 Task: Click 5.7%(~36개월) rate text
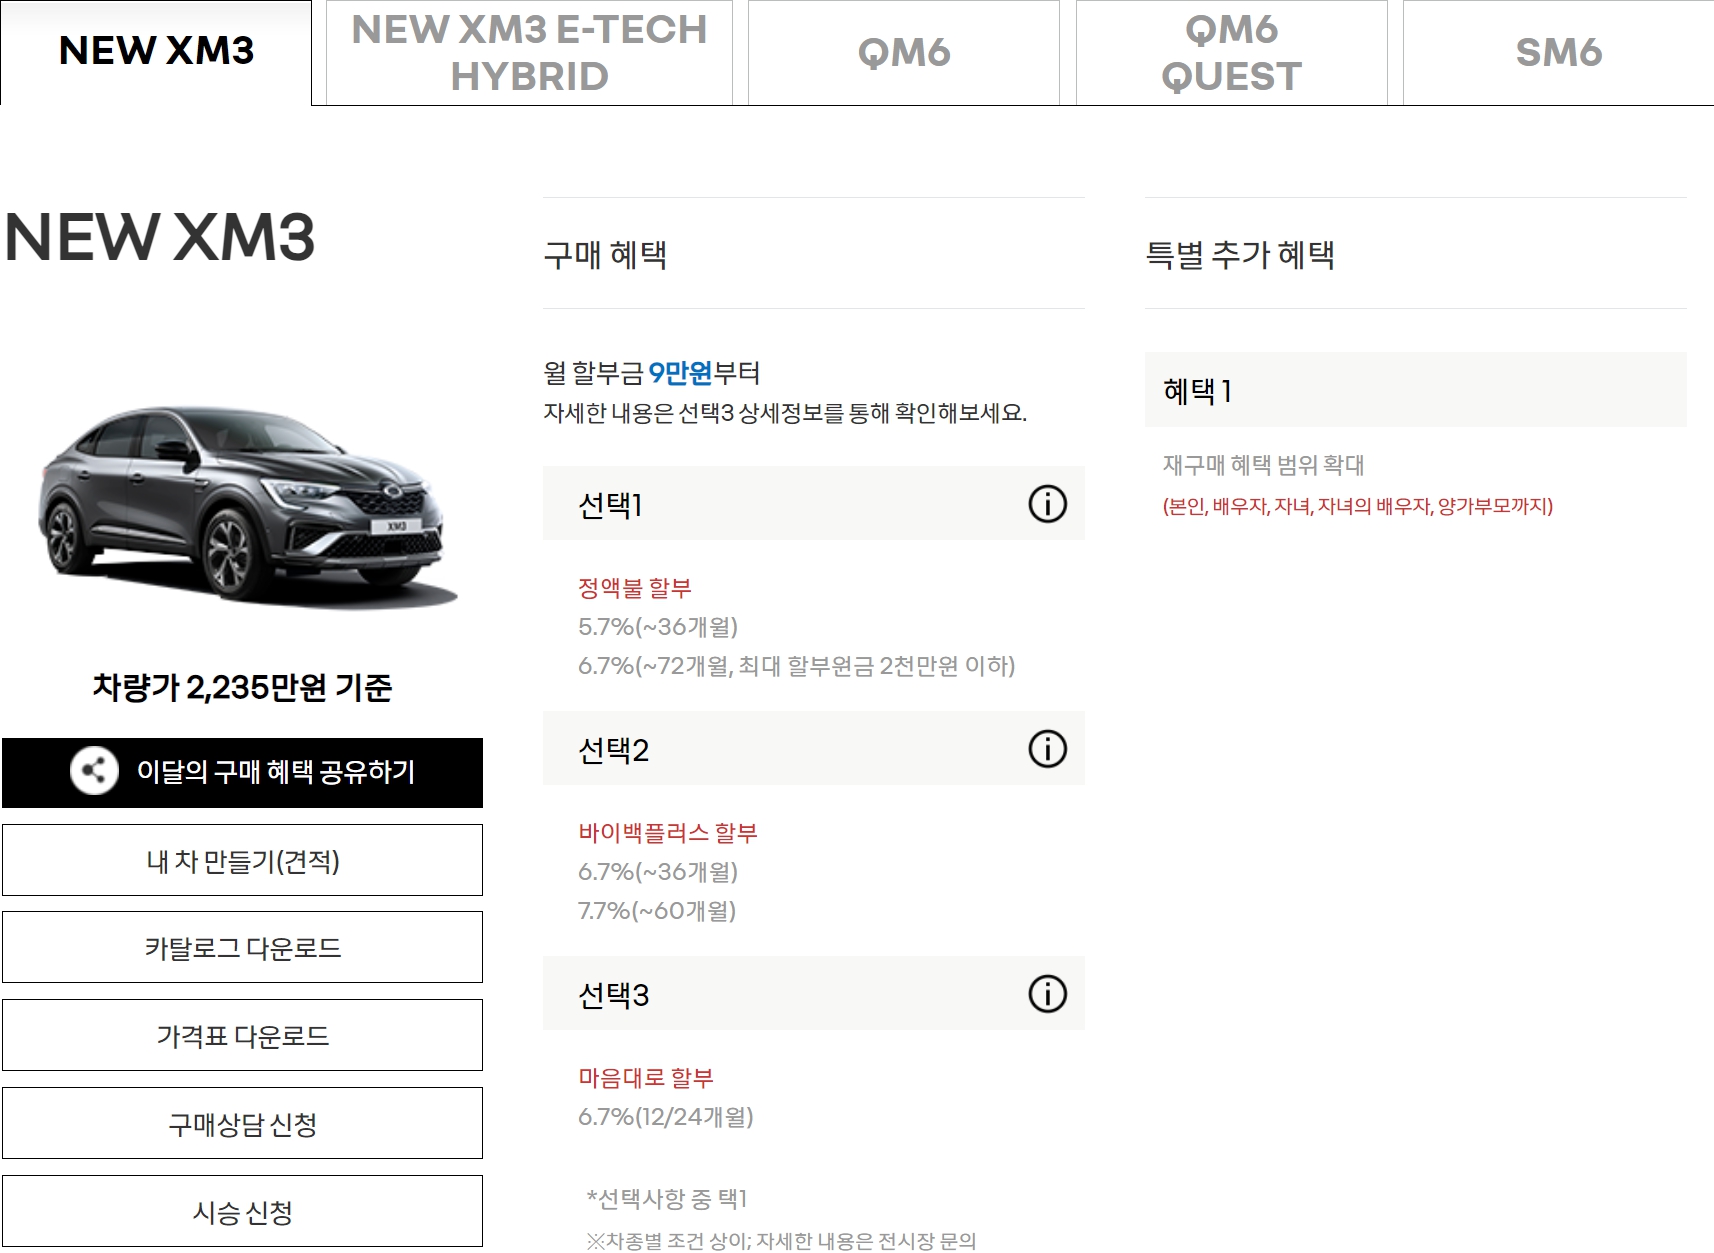click(x=658, y=627)
